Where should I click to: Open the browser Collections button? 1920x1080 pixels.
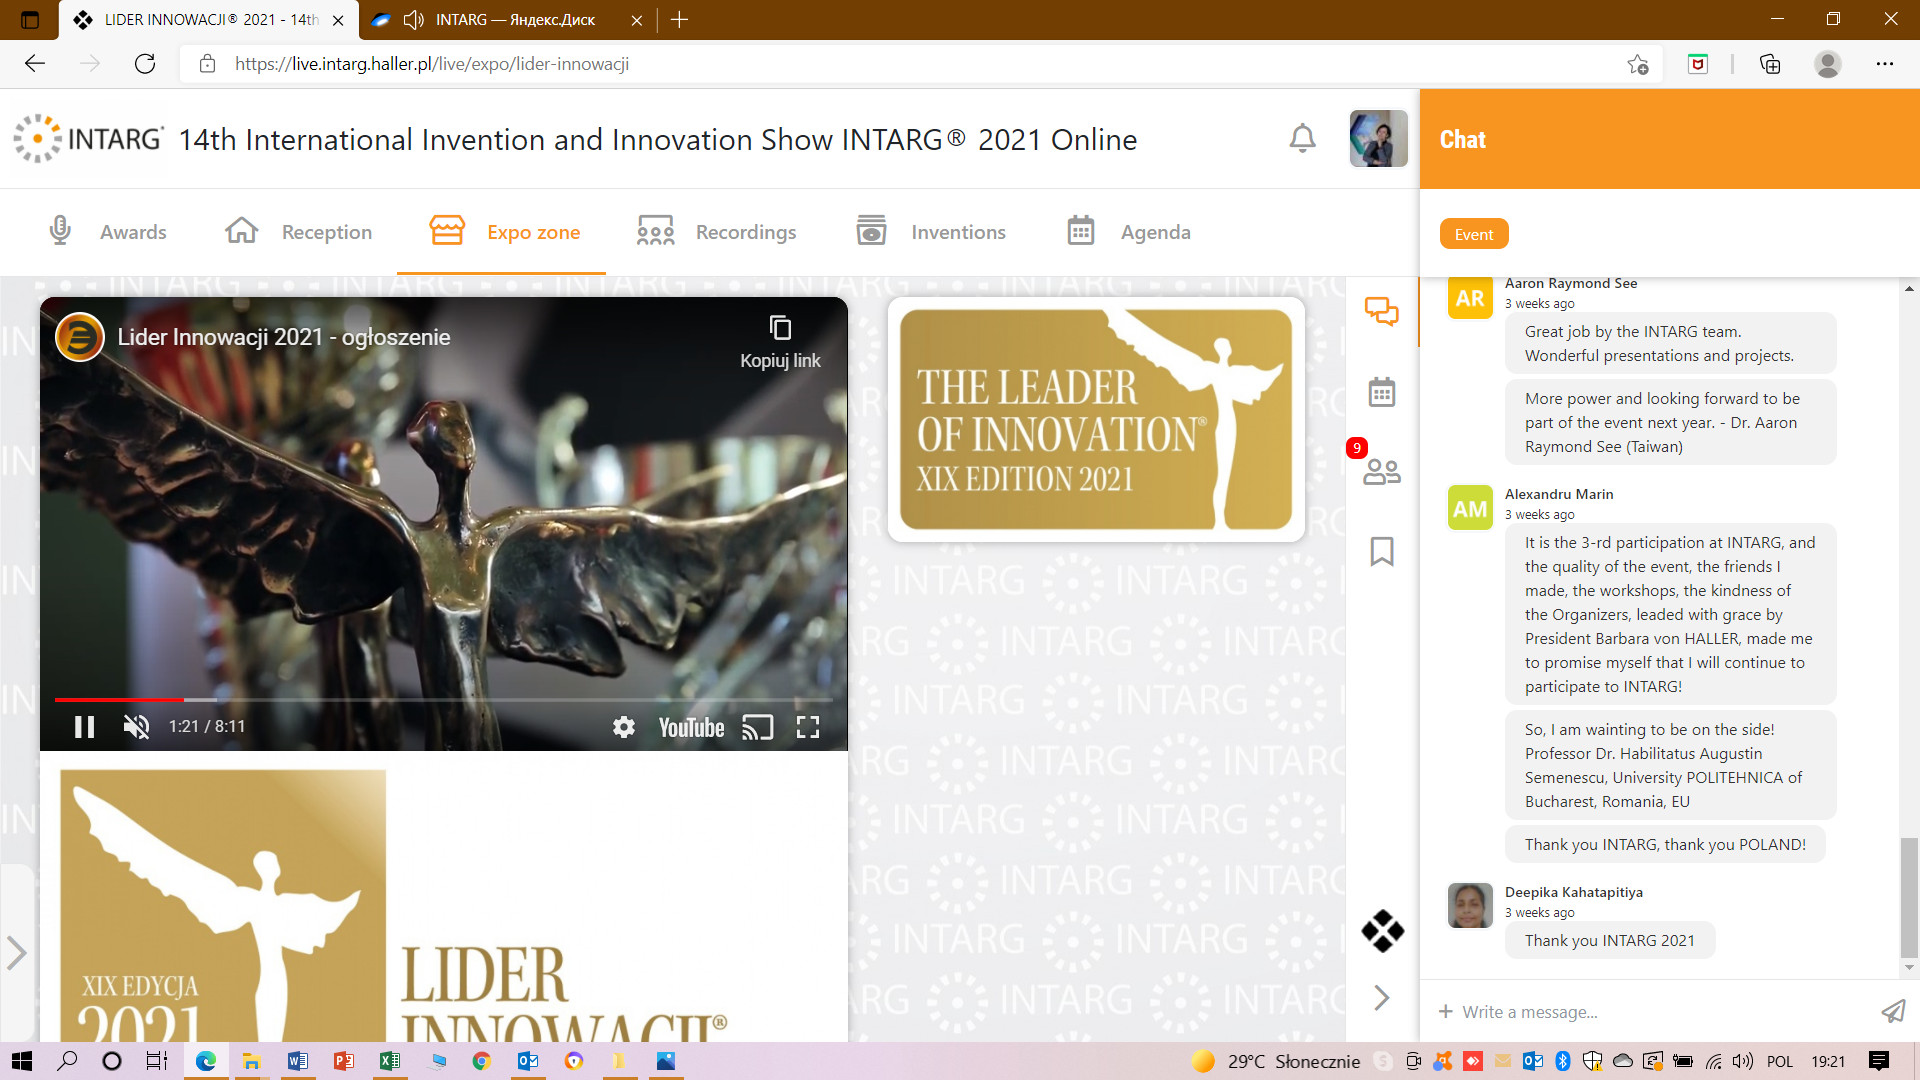[1770, 64]
